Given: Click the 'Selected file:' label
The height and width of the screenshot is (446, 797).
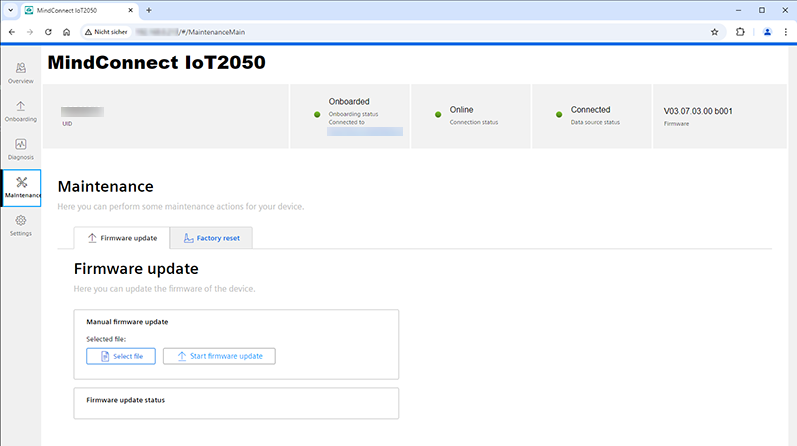Looking at the screenshot, I should [x=106, y=339].
